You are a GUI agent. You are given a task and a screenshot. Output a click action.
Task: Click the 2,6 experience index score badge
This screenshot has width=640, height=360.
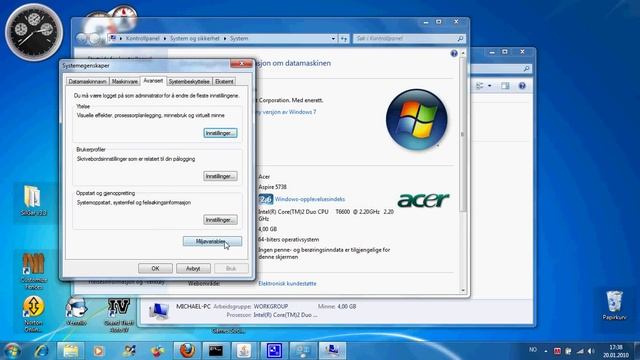click(x=265, y=199)
